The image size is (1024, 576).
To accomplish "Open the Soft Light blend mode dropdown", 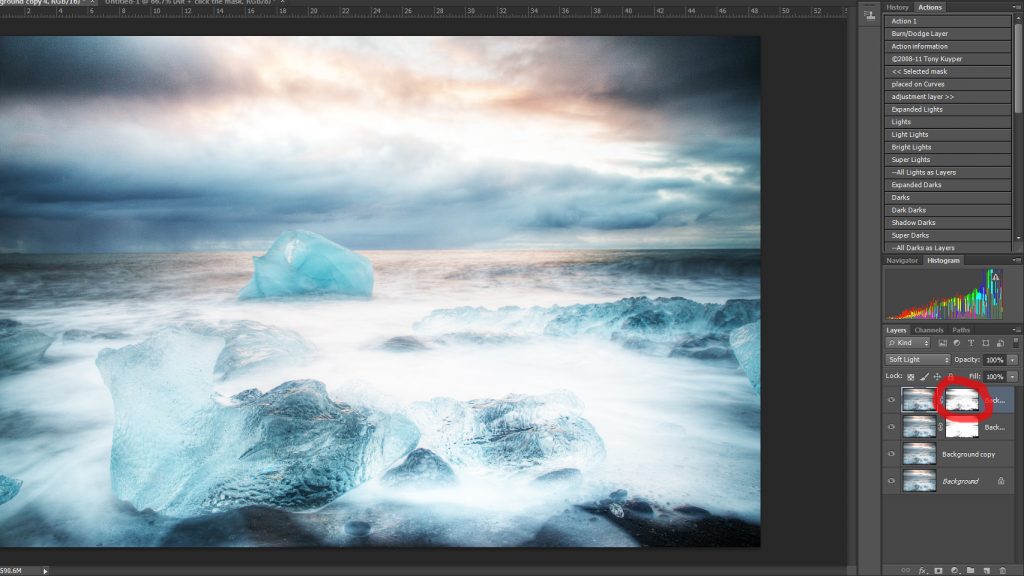I will coord(918,359).
